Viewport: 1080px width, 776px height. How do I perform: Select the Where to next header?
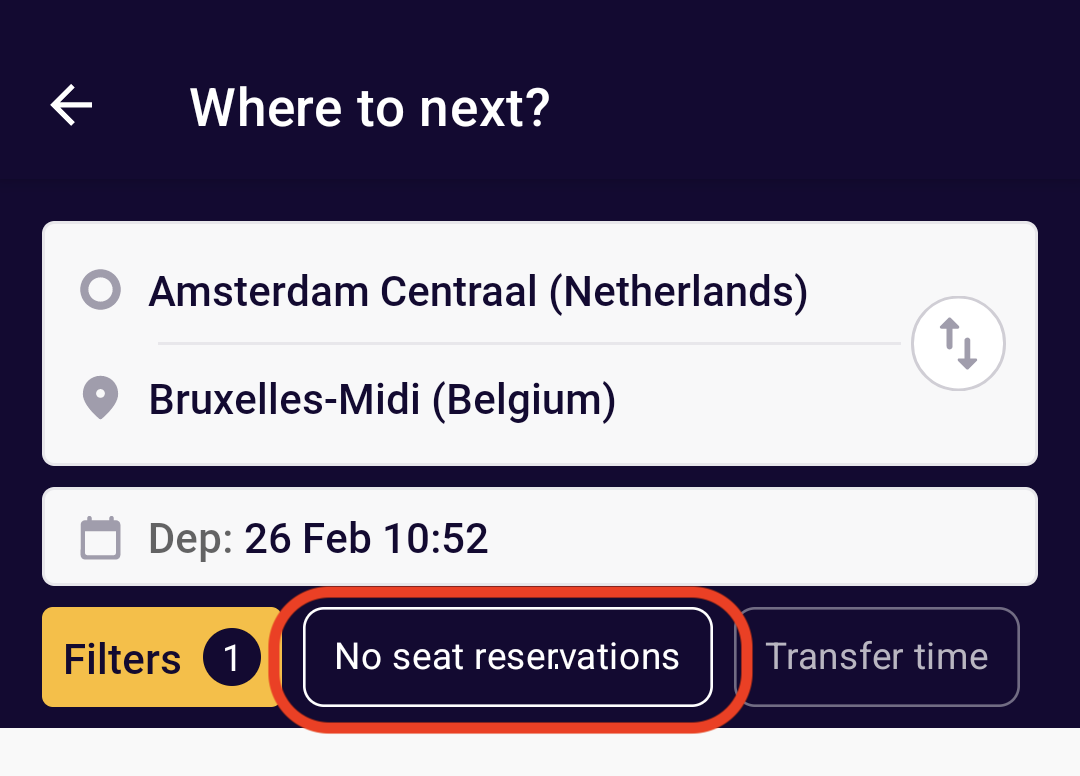[370, 107]
